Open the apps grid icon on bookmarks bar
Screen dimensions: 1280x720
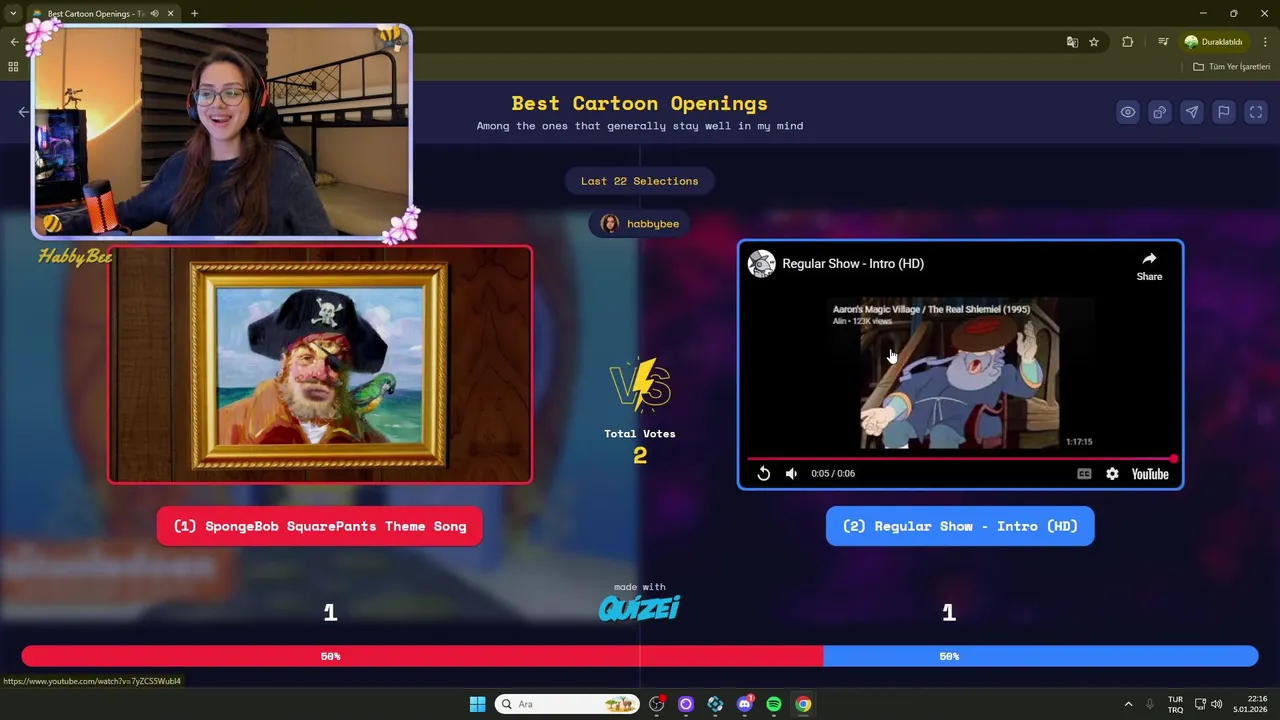tap(13, 67)
